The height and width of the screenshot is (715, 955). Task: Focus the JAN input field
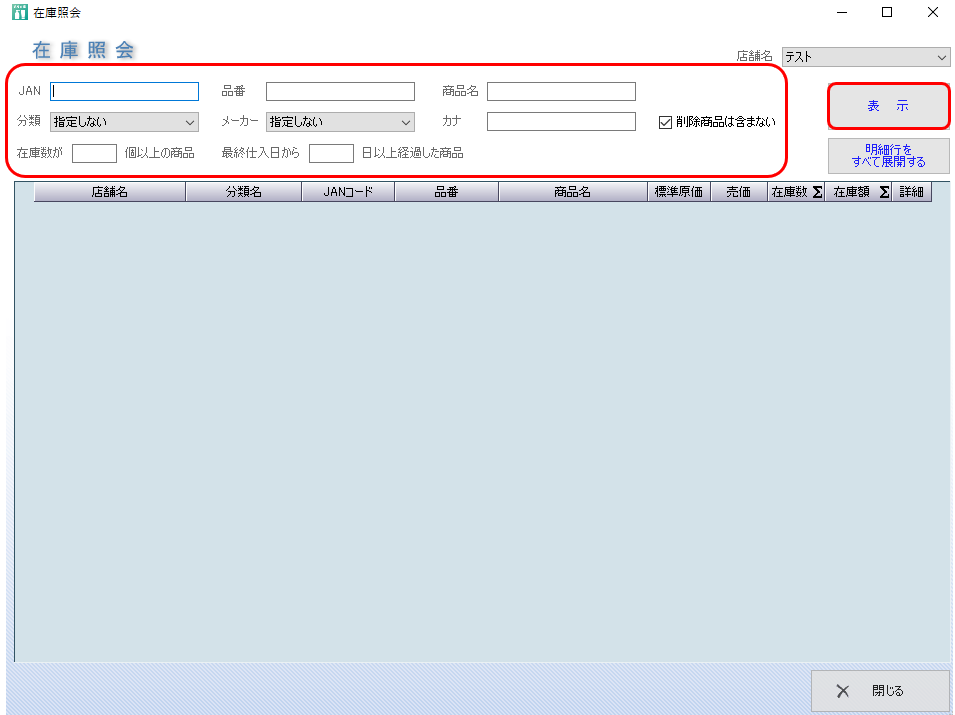tap(125, 91)
